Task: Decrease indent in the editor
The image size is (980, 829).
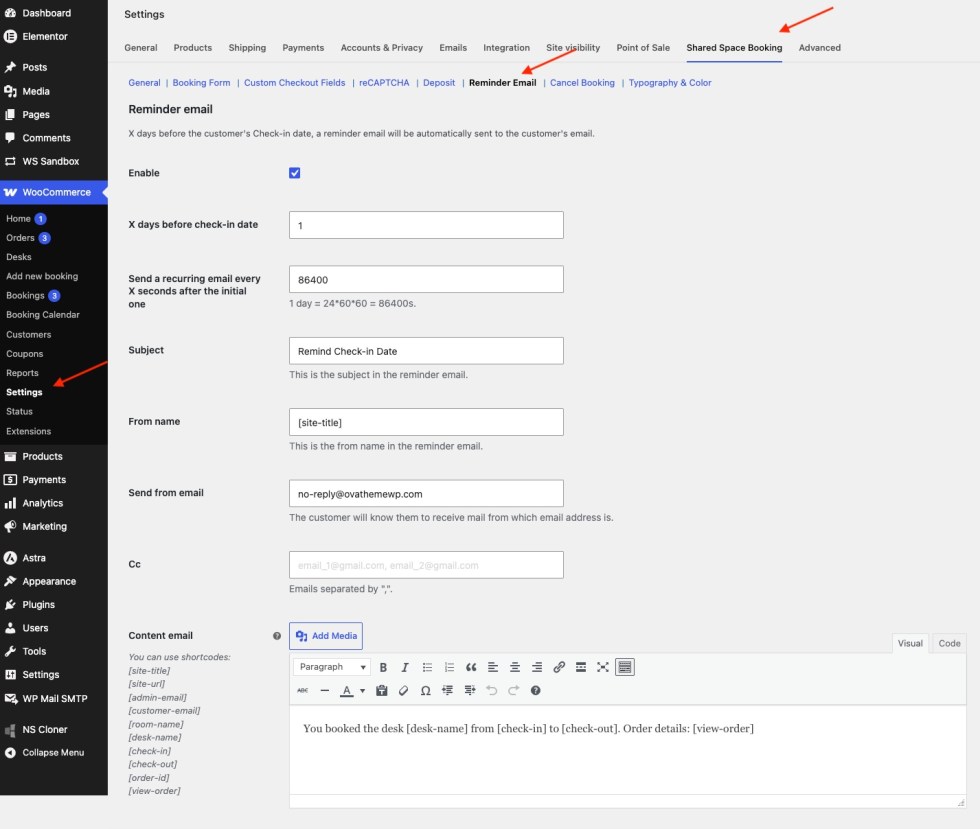Action: point(448,690)
